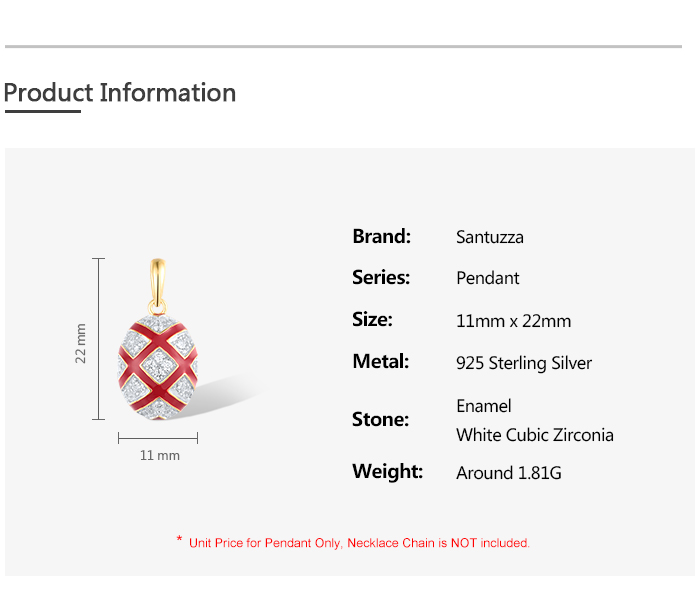
Task: Click the Pendant series value
Action: click(x=488, y=278)
